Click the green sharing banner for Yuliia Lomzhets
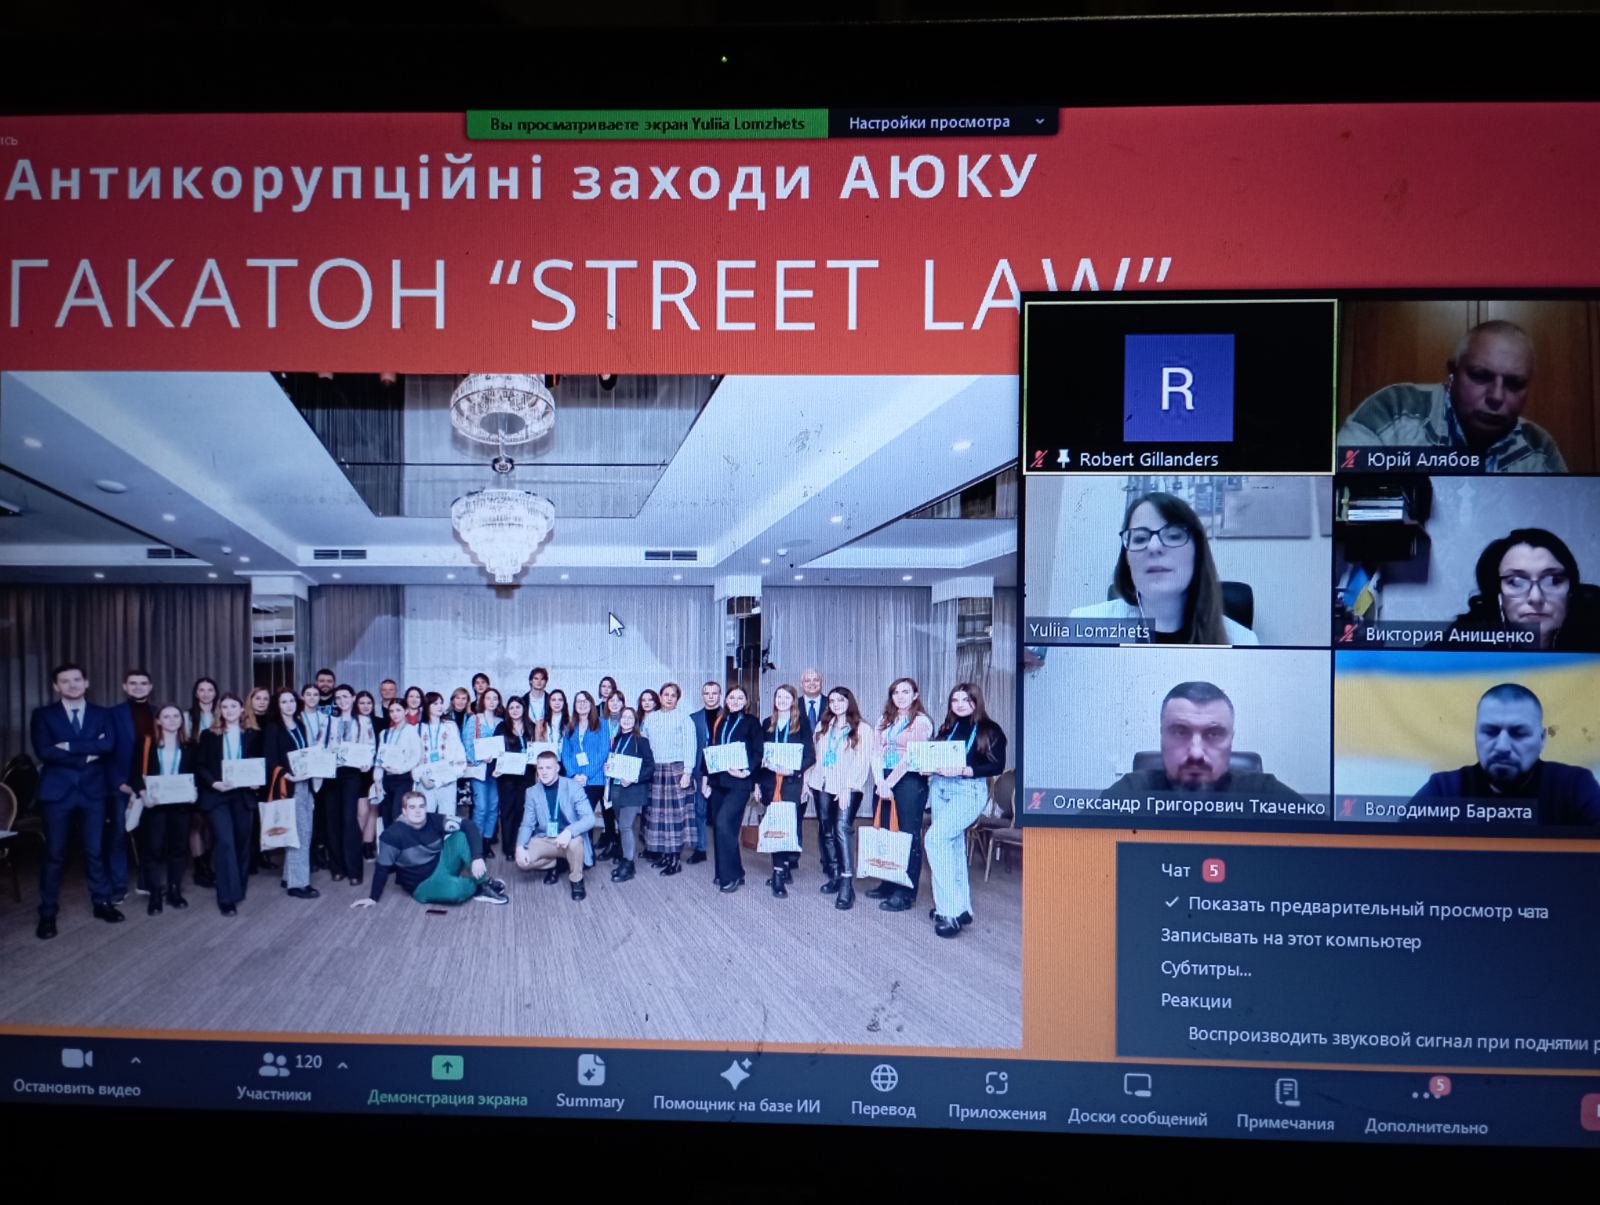The image size is (1600, 1205). click(x=647, y=124)
